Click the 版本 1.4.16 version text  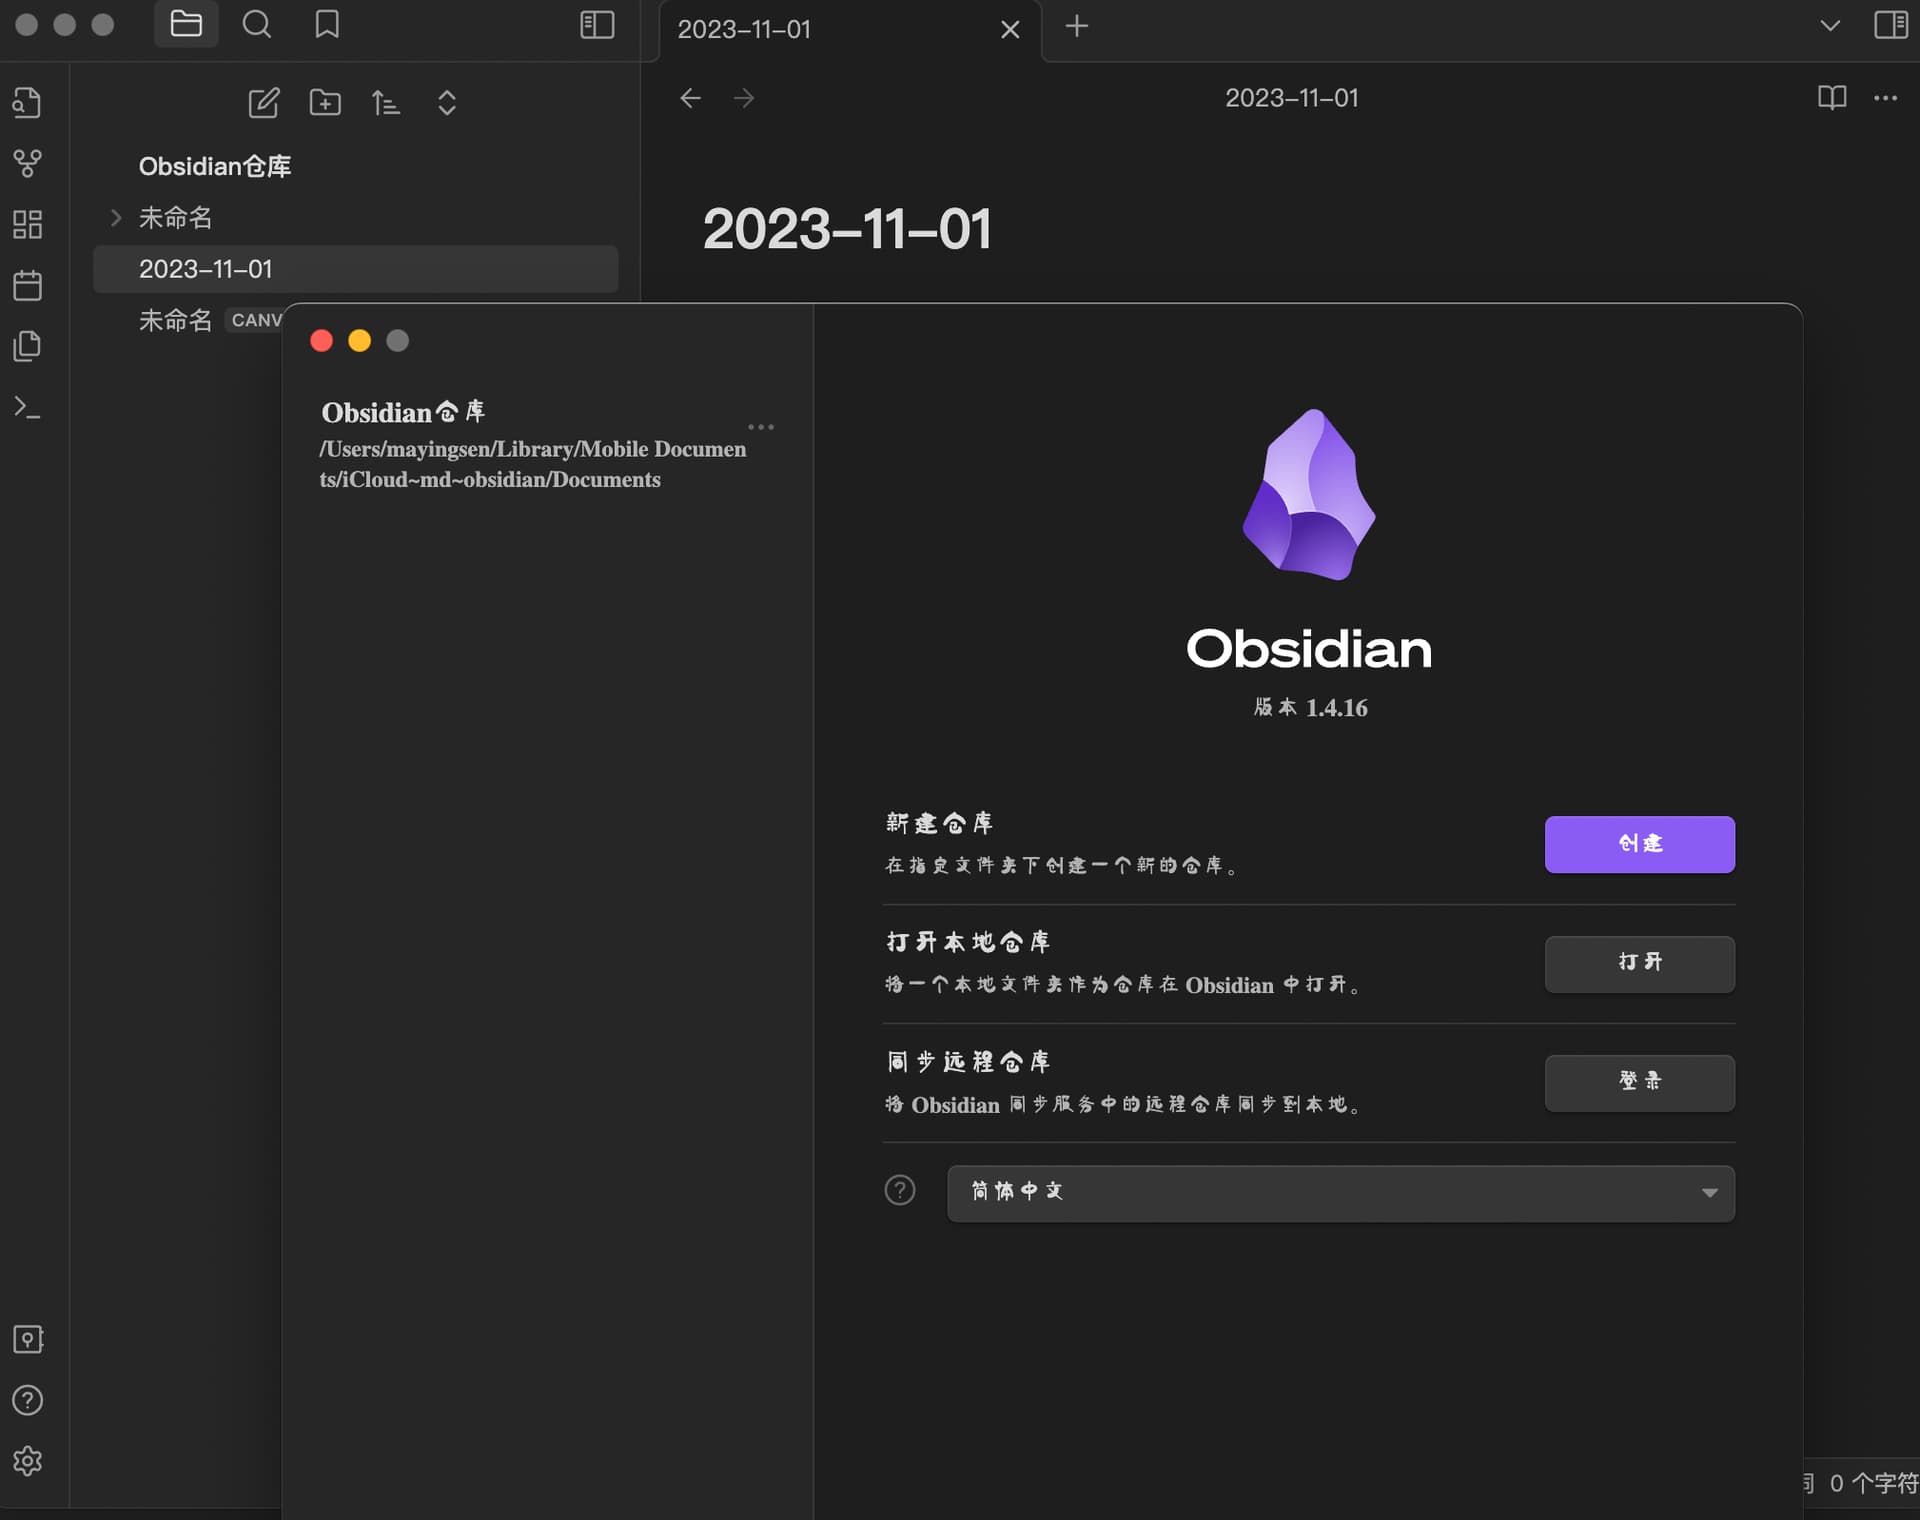[x=1311, y=707]
